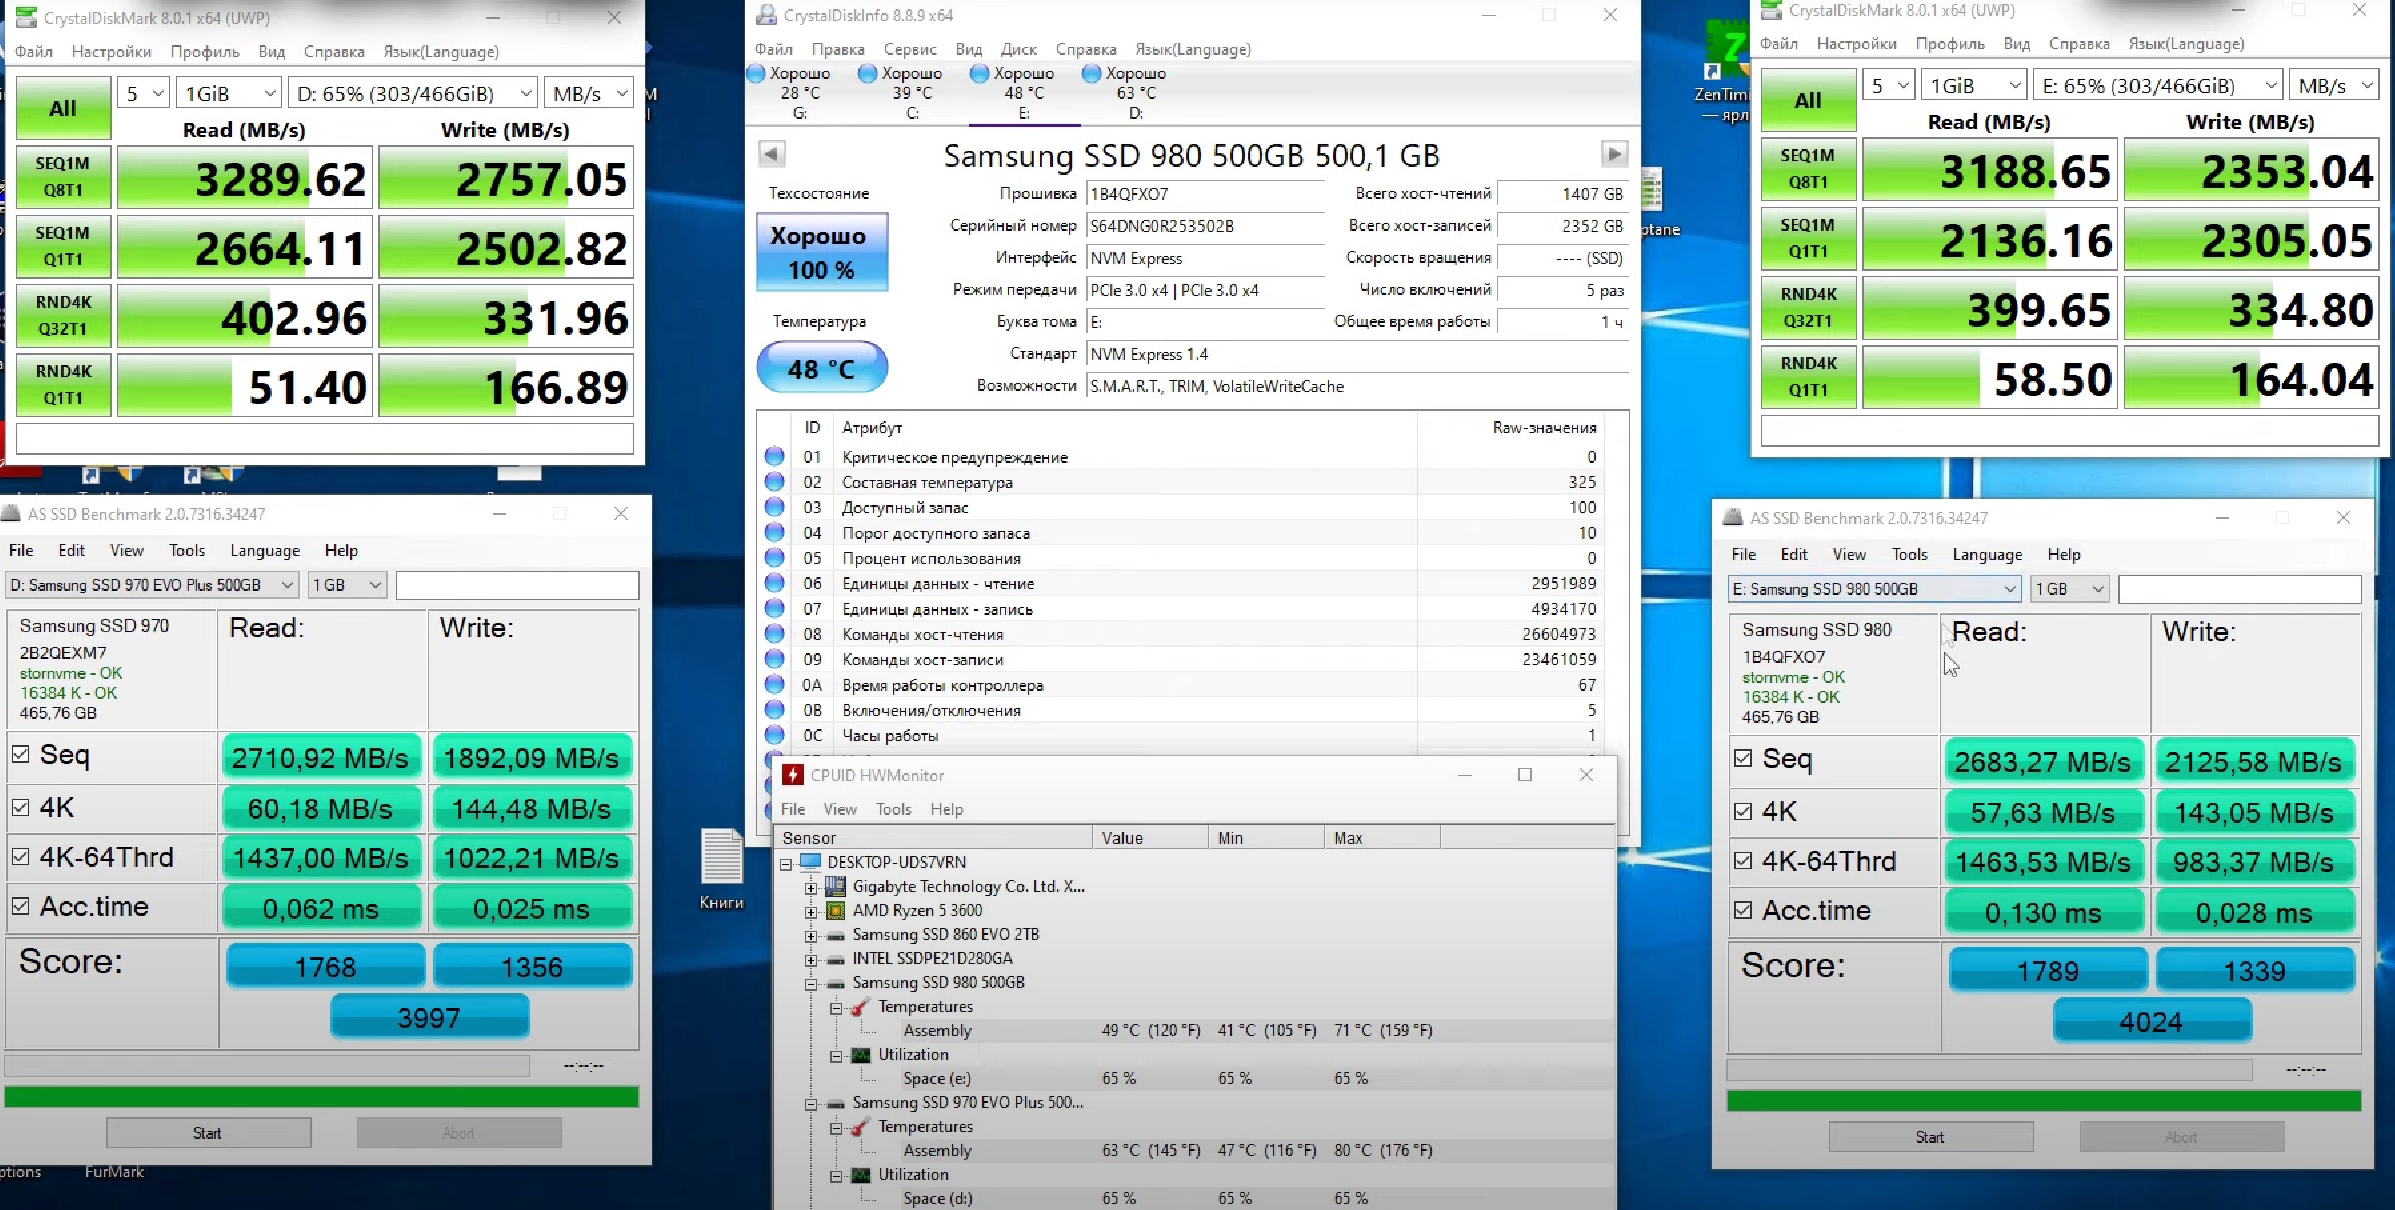
Task: Click the green progress bar in right AS SSD
Action: tap(2043, 1101)
